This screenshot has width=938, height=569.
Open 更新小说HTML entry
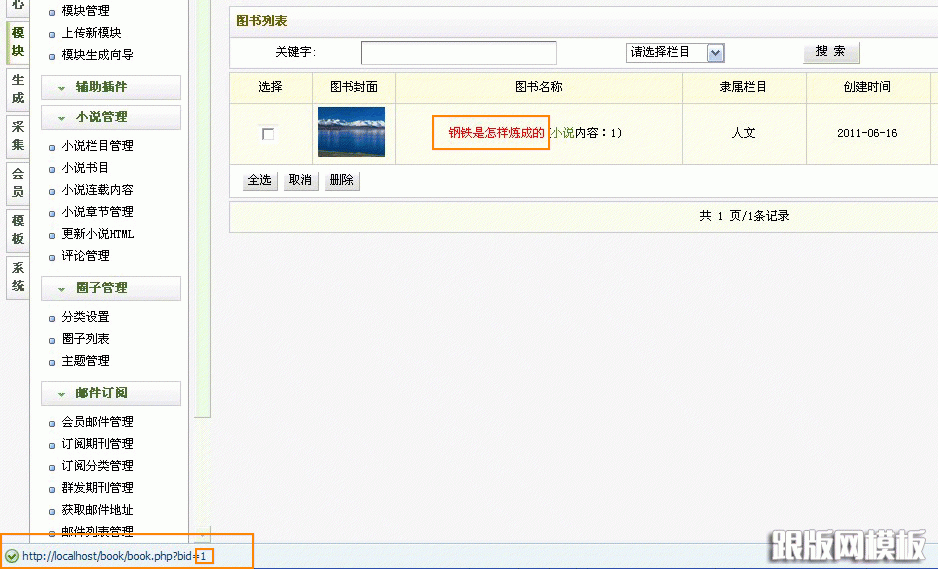(98, 235)
